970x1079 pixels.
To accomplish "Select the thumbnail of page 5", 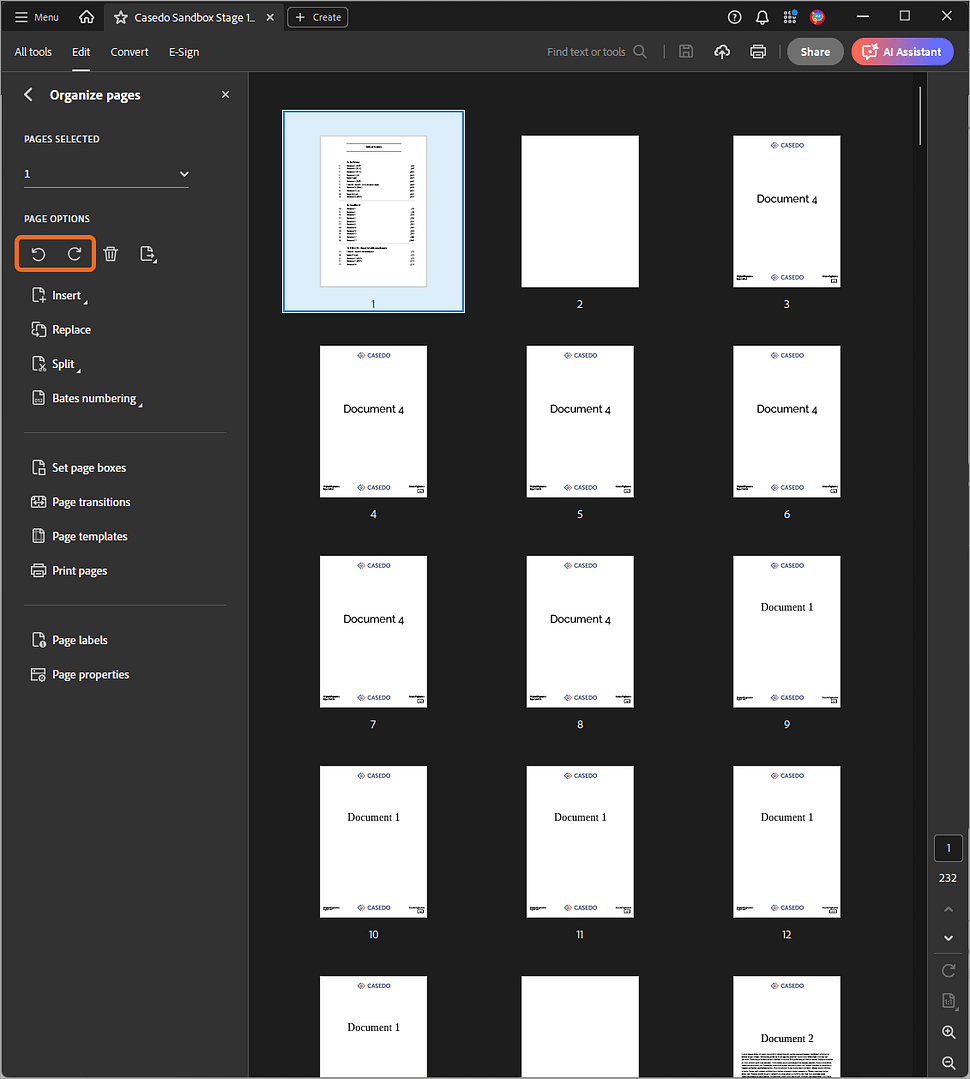I will [579, 421].
